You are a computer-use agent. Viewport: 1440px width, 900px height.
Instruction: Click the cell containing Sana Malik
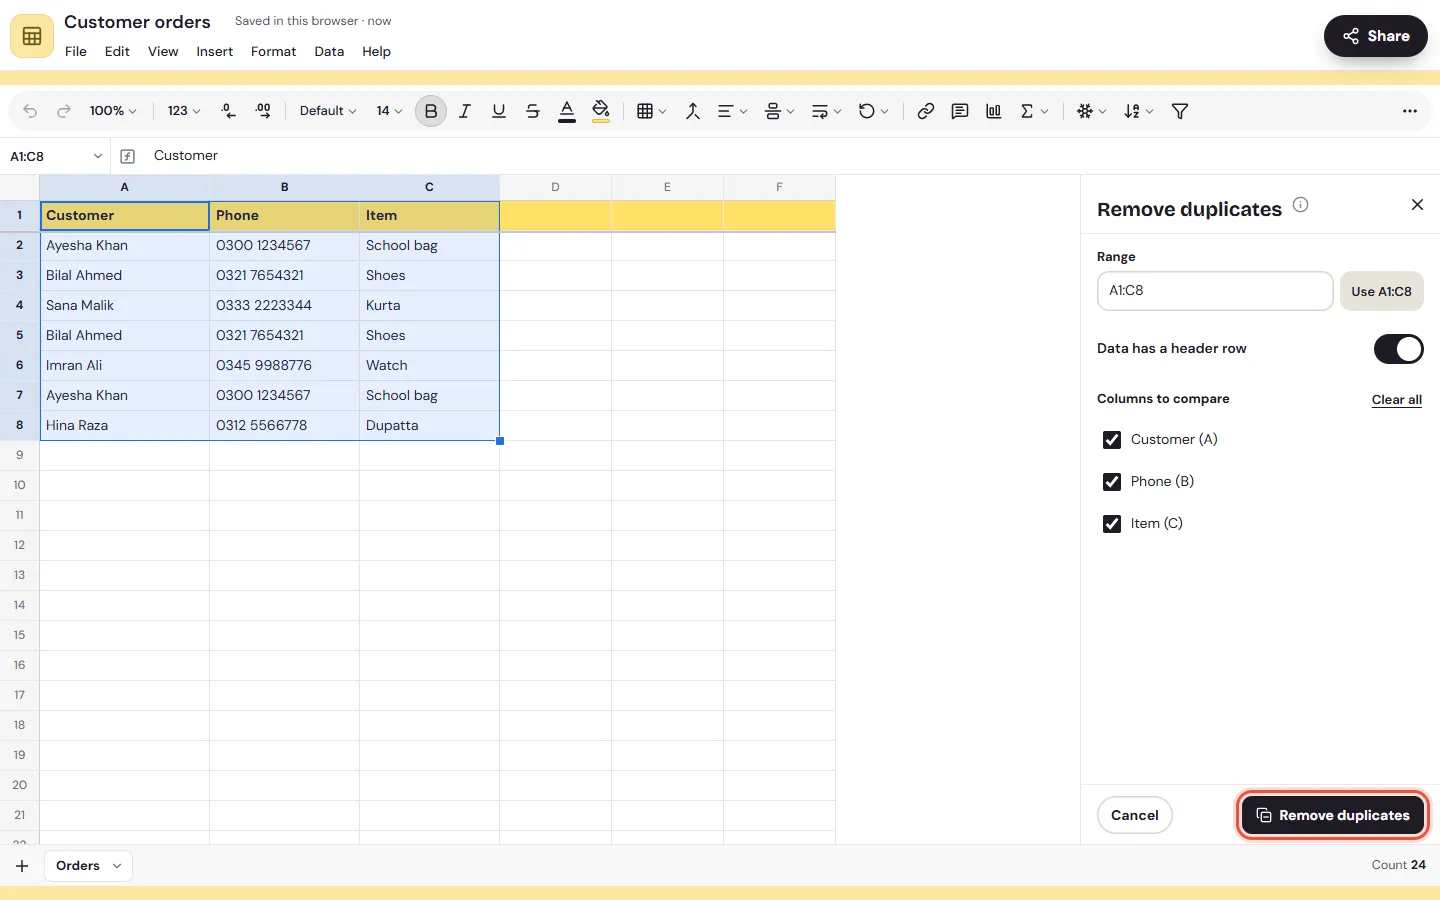(124, 306)
